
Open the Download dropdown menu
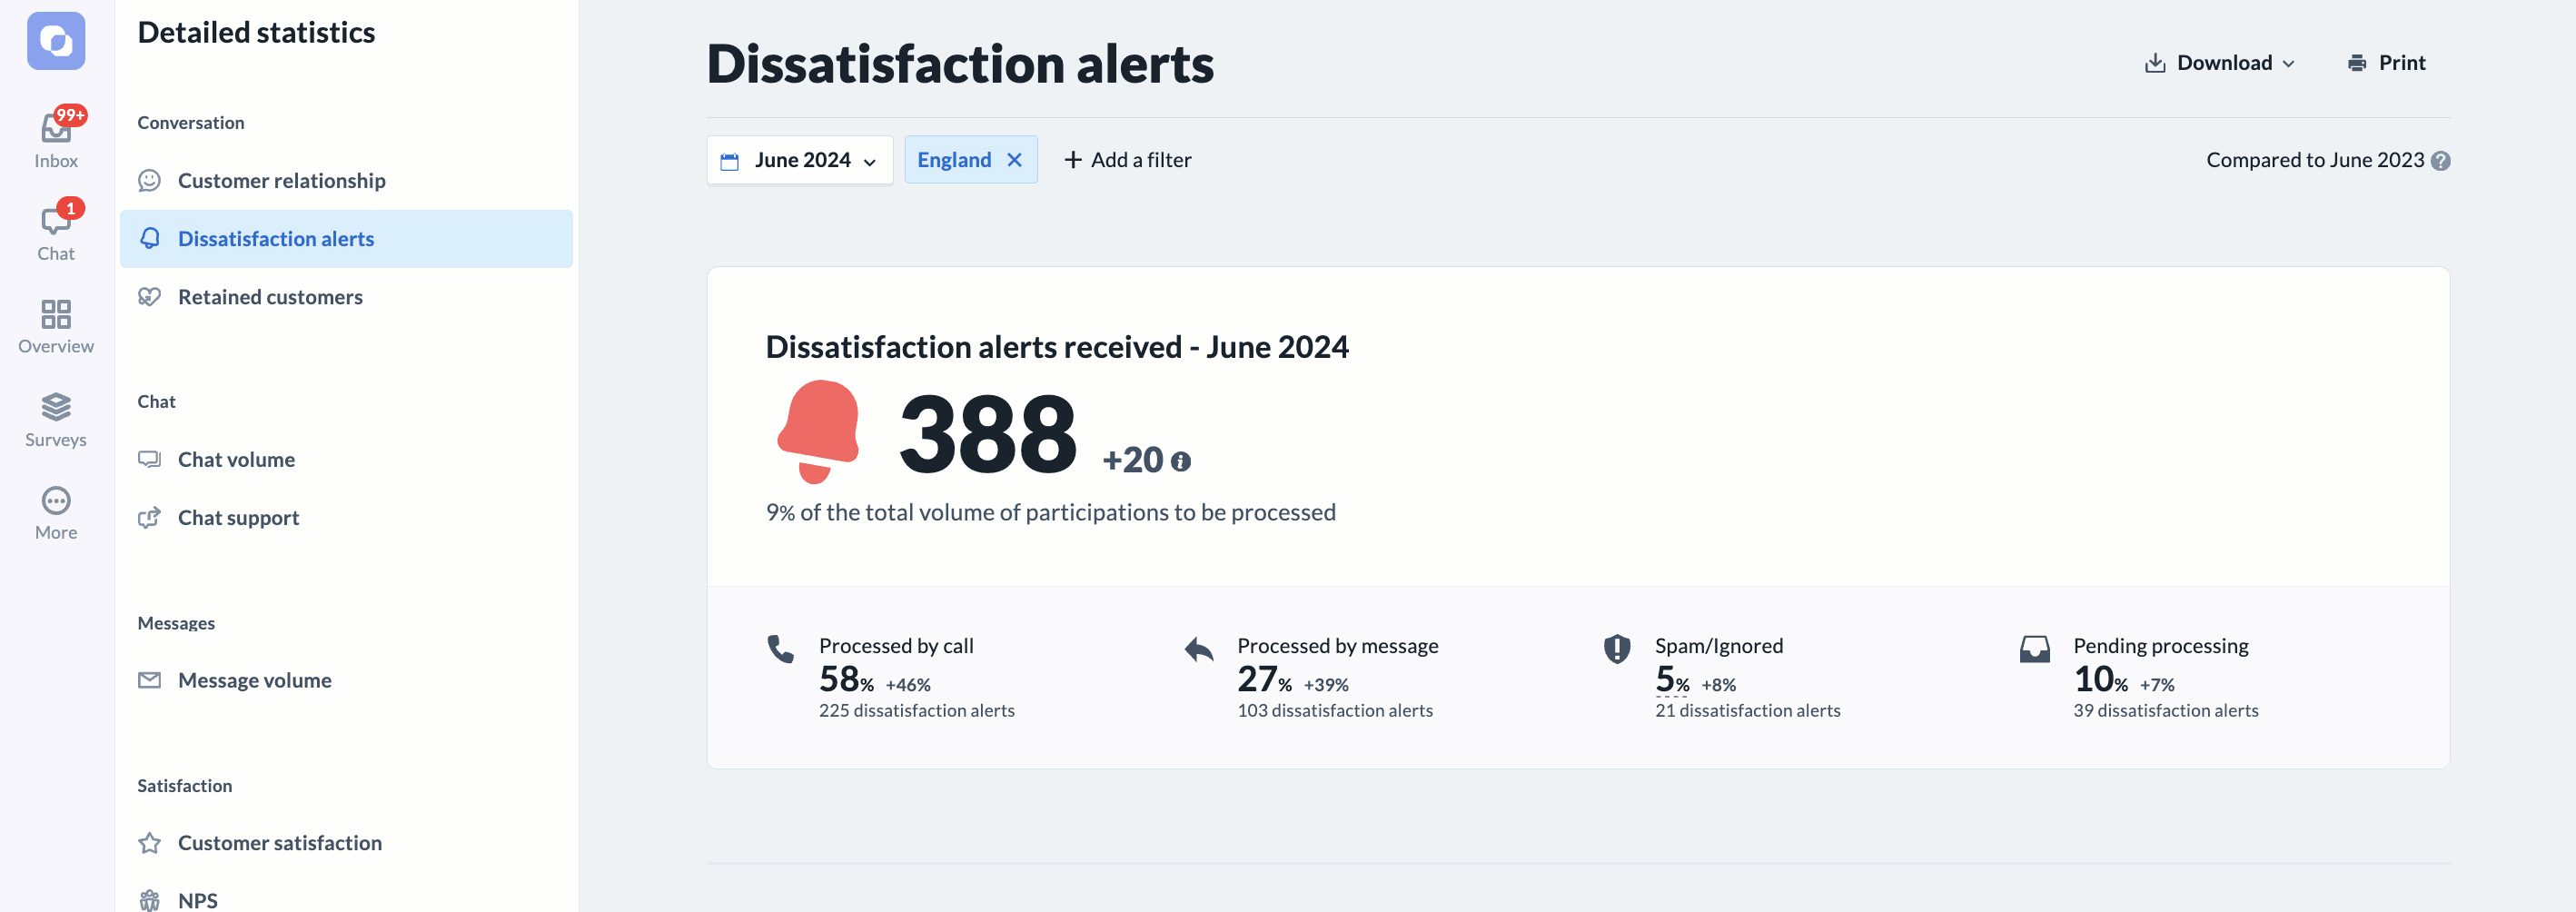point(2219,63)
